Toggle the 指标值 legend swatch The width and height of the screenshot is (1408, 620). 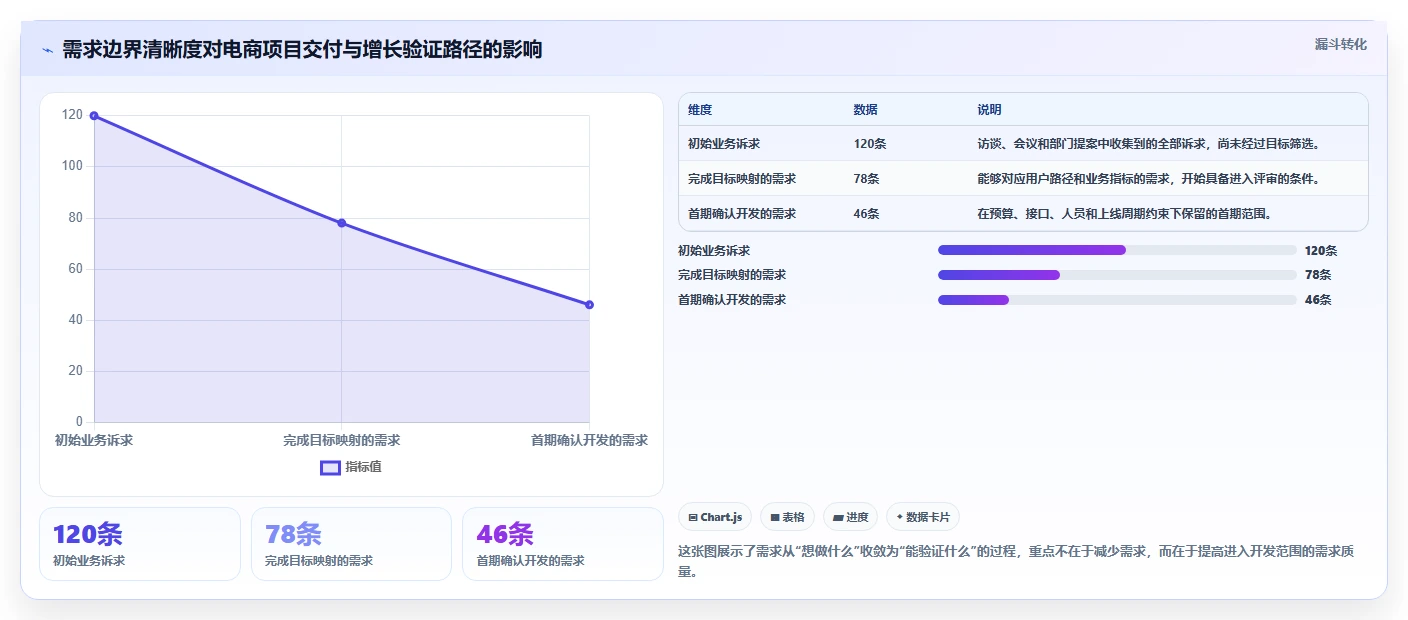[330, 467]
